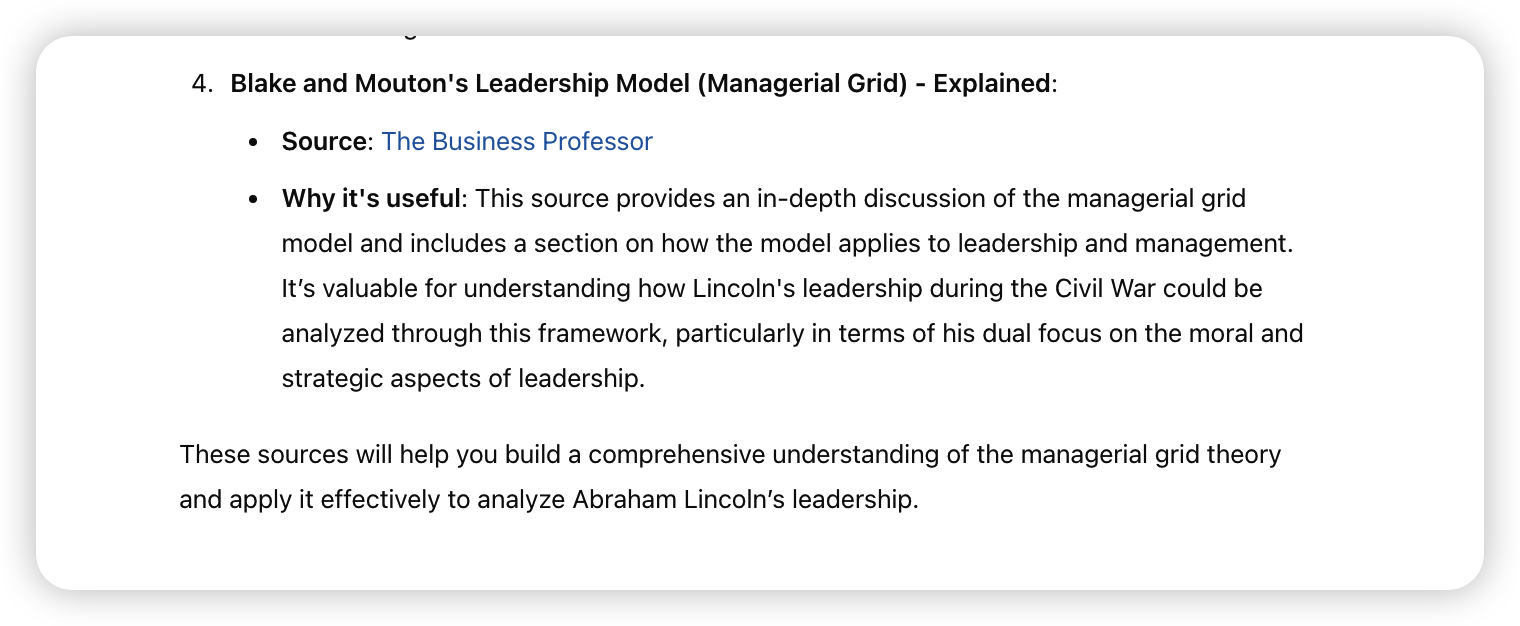Click the words "It's valuable for understanding"
This screenshot has height=626, width=1520.
[456, 289]
